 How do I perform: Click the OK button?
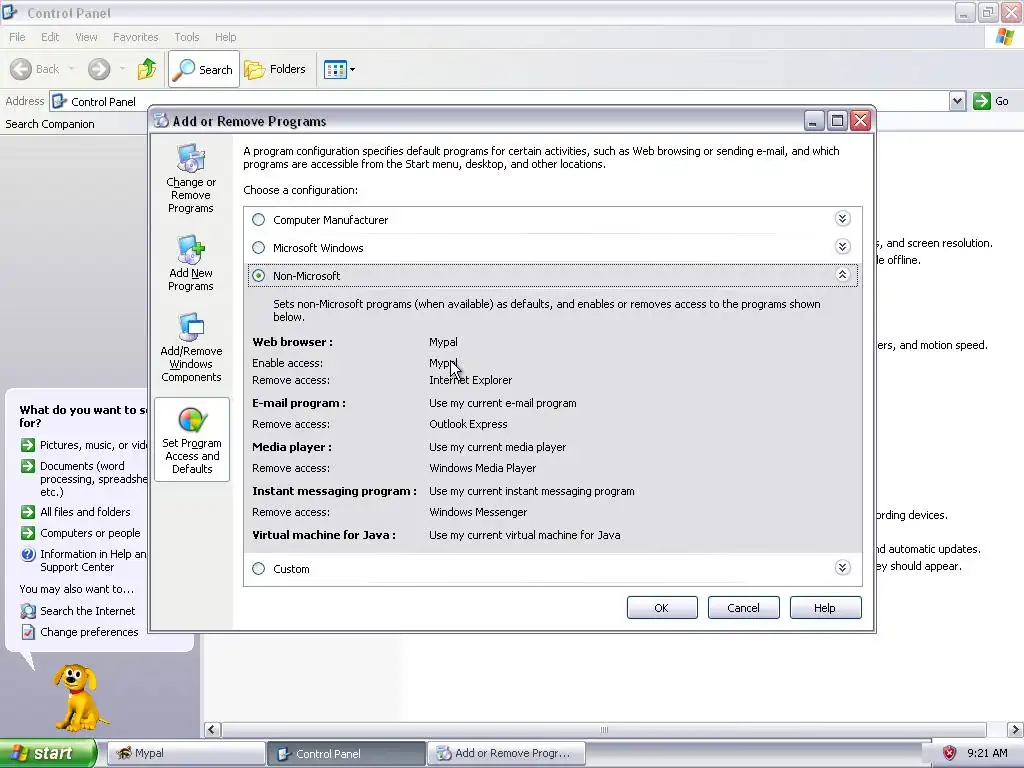(662, 607)
